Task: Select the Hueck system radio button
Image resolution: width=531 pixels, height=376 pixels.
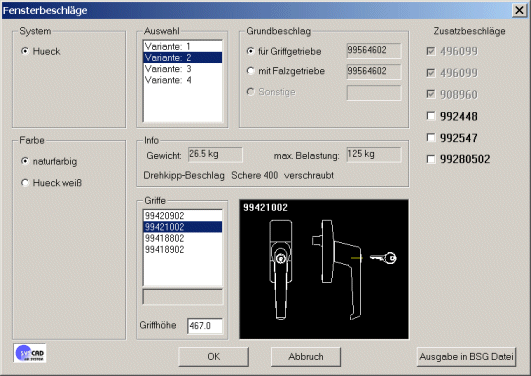Action: pos(25,51)
